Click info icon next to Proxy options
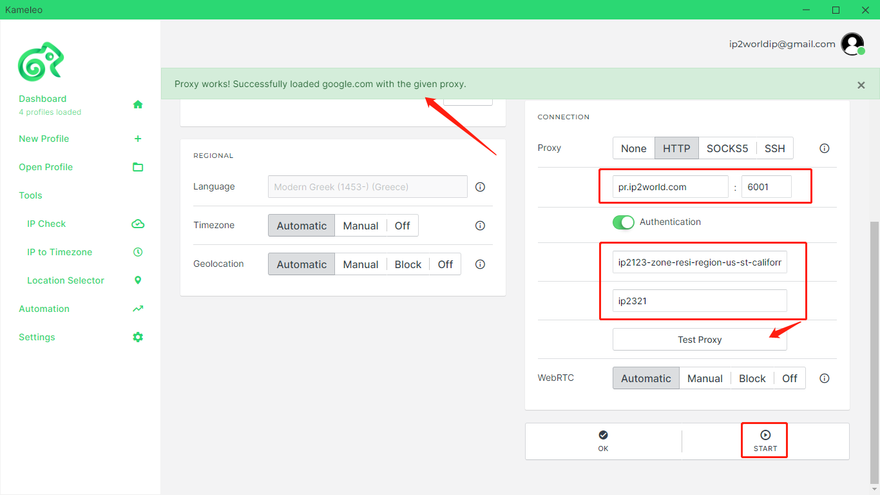This screenshot has width=880, height=495. 824,148
